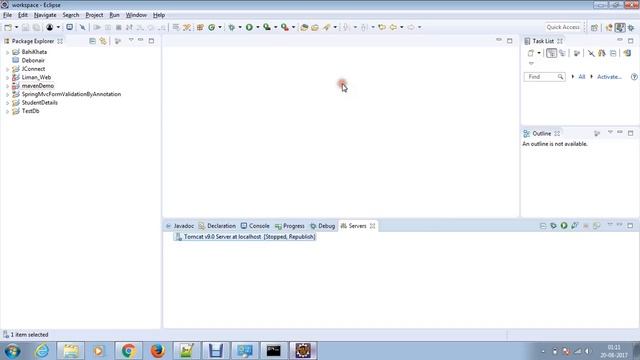The height and width of the screenshot is (360, 640).
Task: Expand the StudentDetails project node
Action: click(x=7, y=103)
